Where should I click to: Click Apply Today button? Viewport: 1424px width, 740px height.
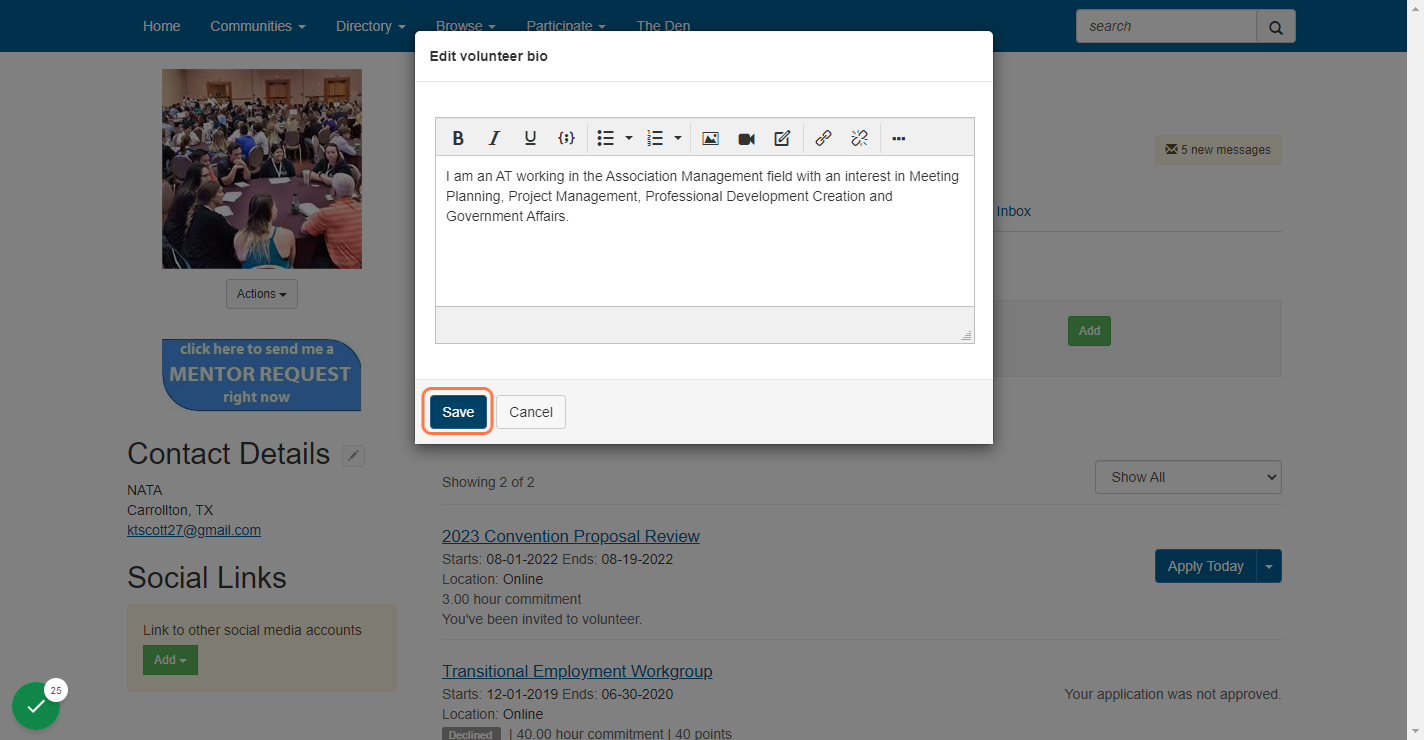pyautogui.click(x=1205, y=566)
